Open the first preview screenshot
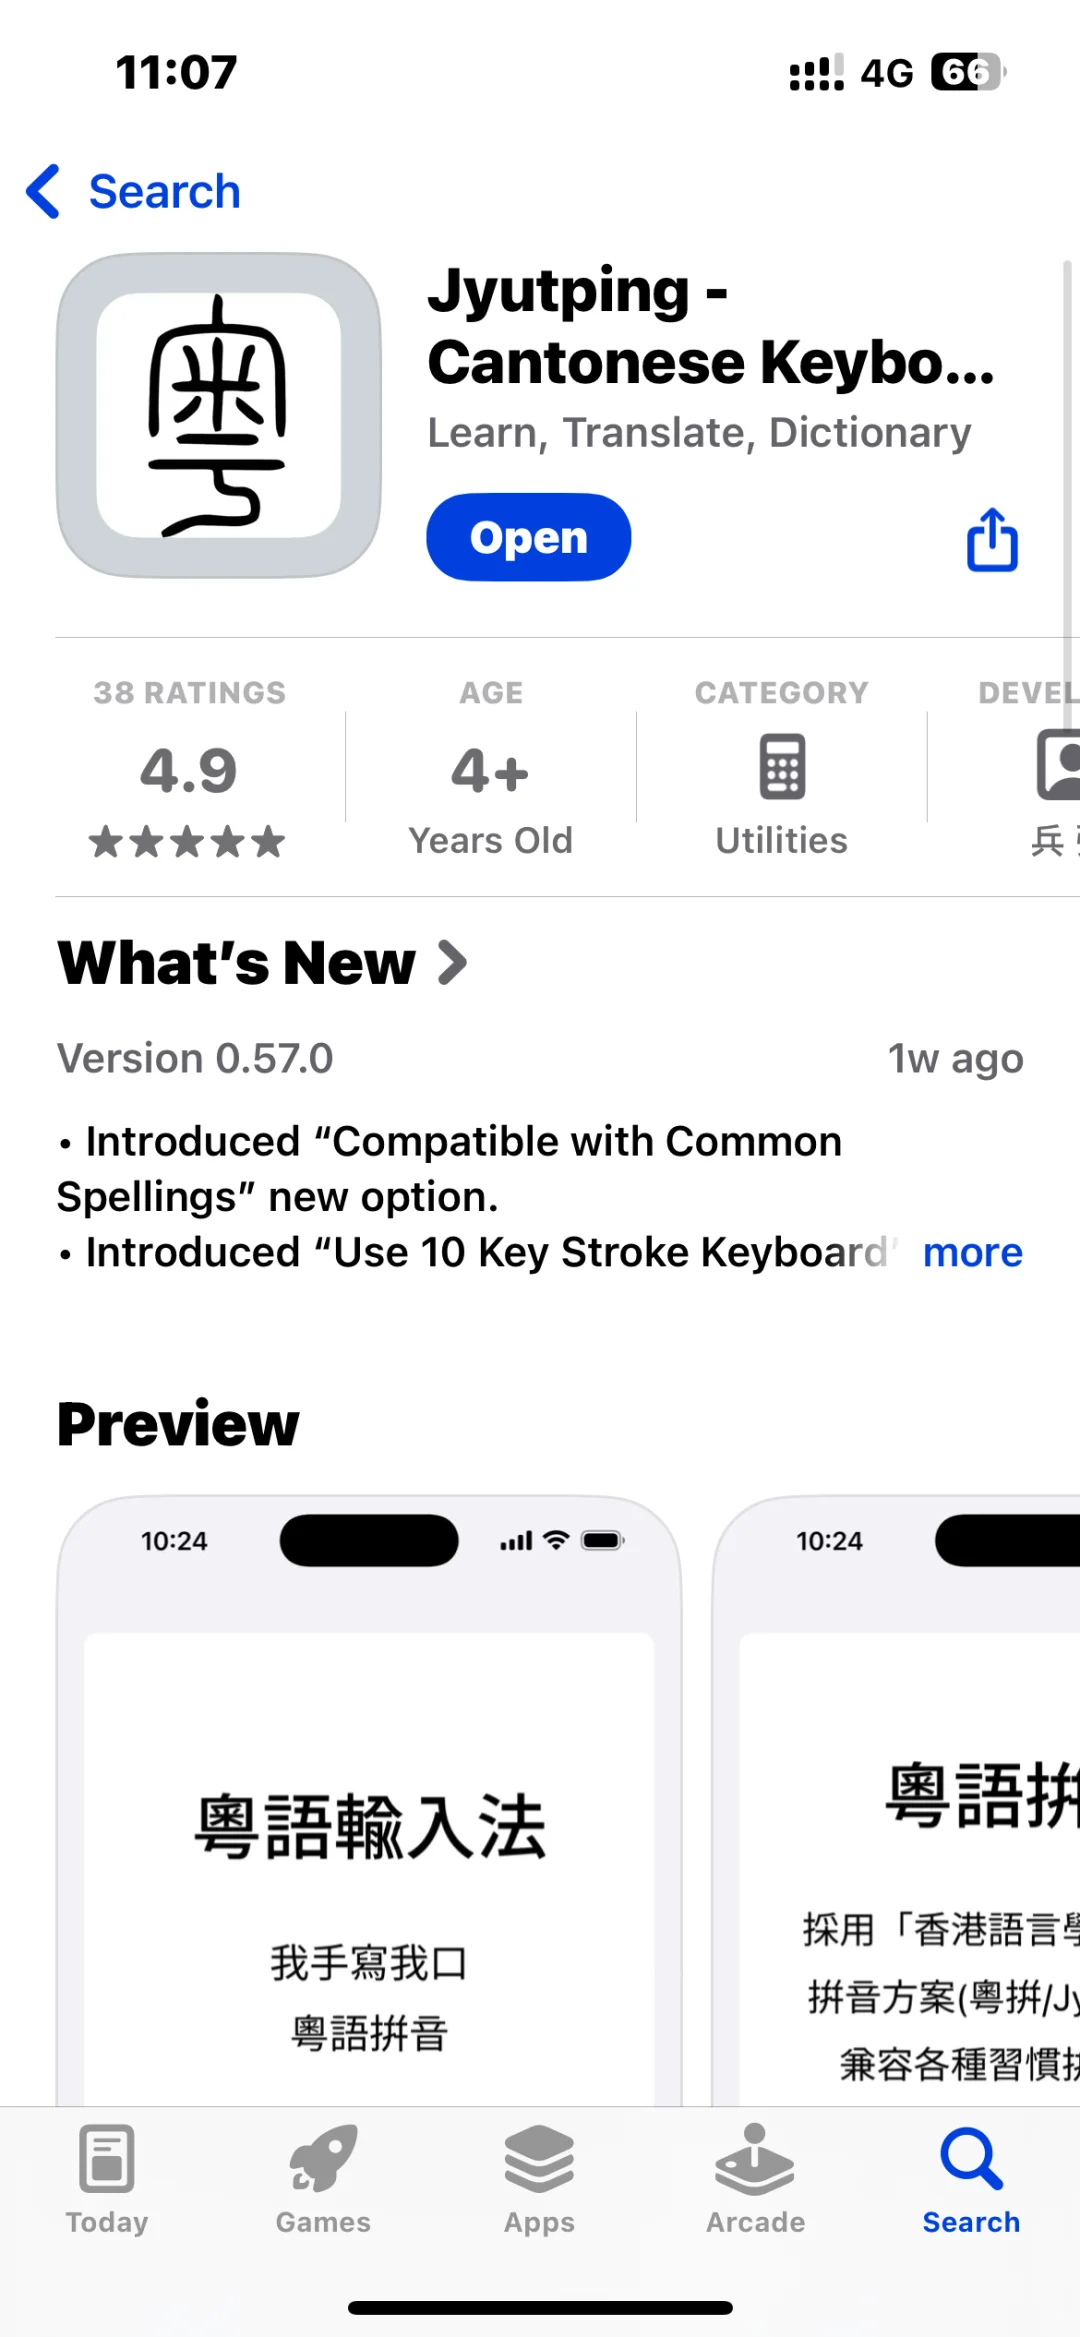1080x2337 pixels. coord(369,1800)
